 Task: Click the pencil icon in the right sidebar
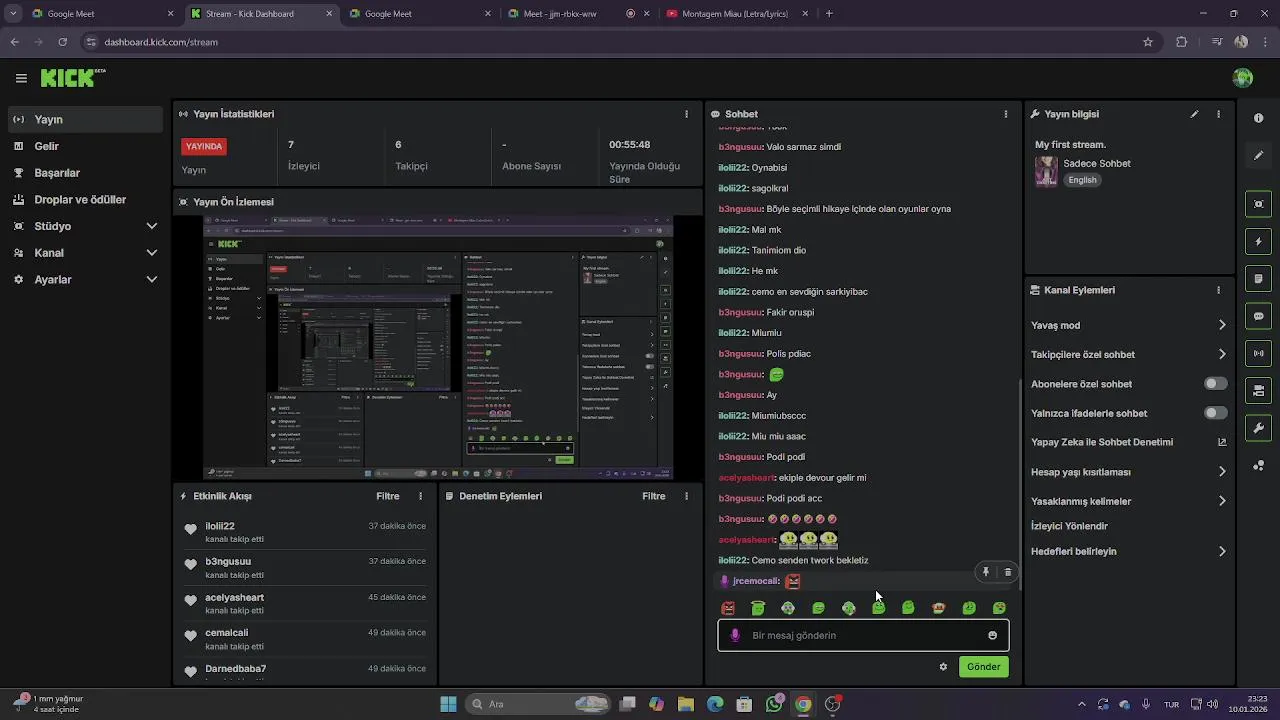tap(1258, 156)
